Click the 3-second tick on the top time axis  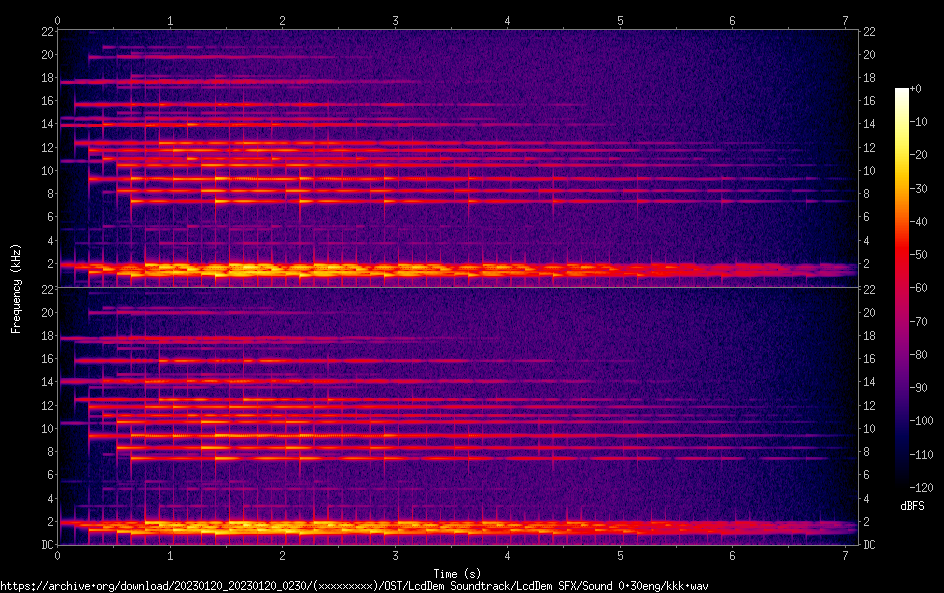coord(396,20)
